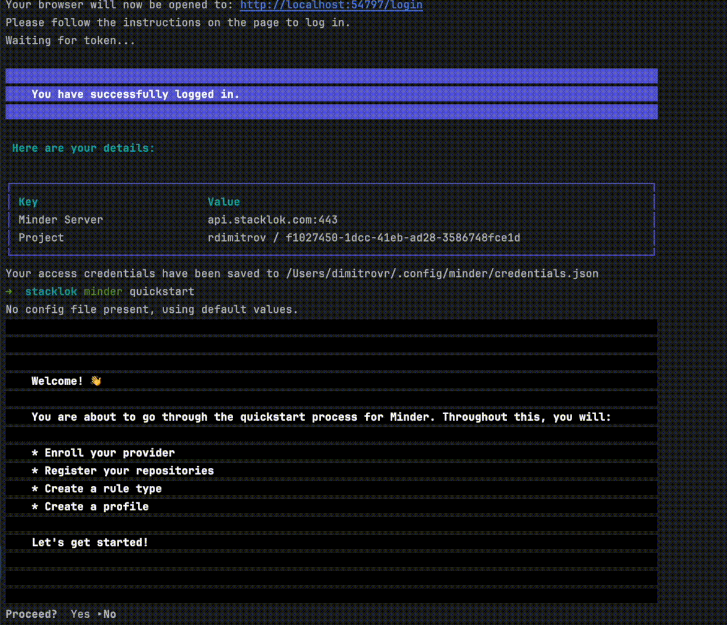Click the 'Project' table cell
727x625 pixels.
tap(41, 237)
